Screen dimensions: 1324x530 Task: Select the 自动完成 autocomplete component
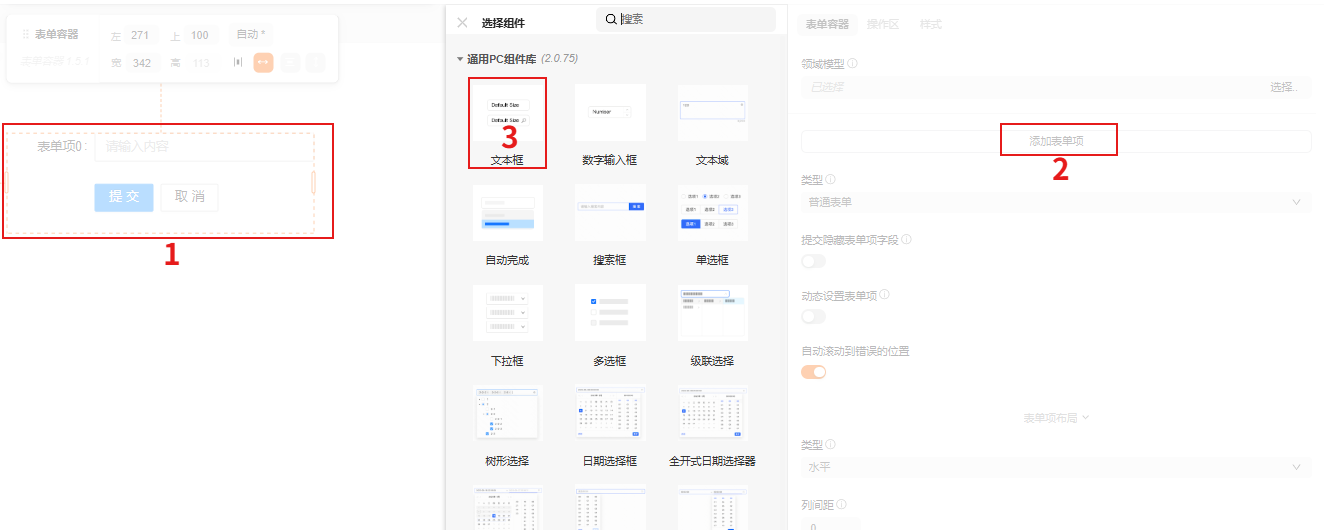coord(507,225)
